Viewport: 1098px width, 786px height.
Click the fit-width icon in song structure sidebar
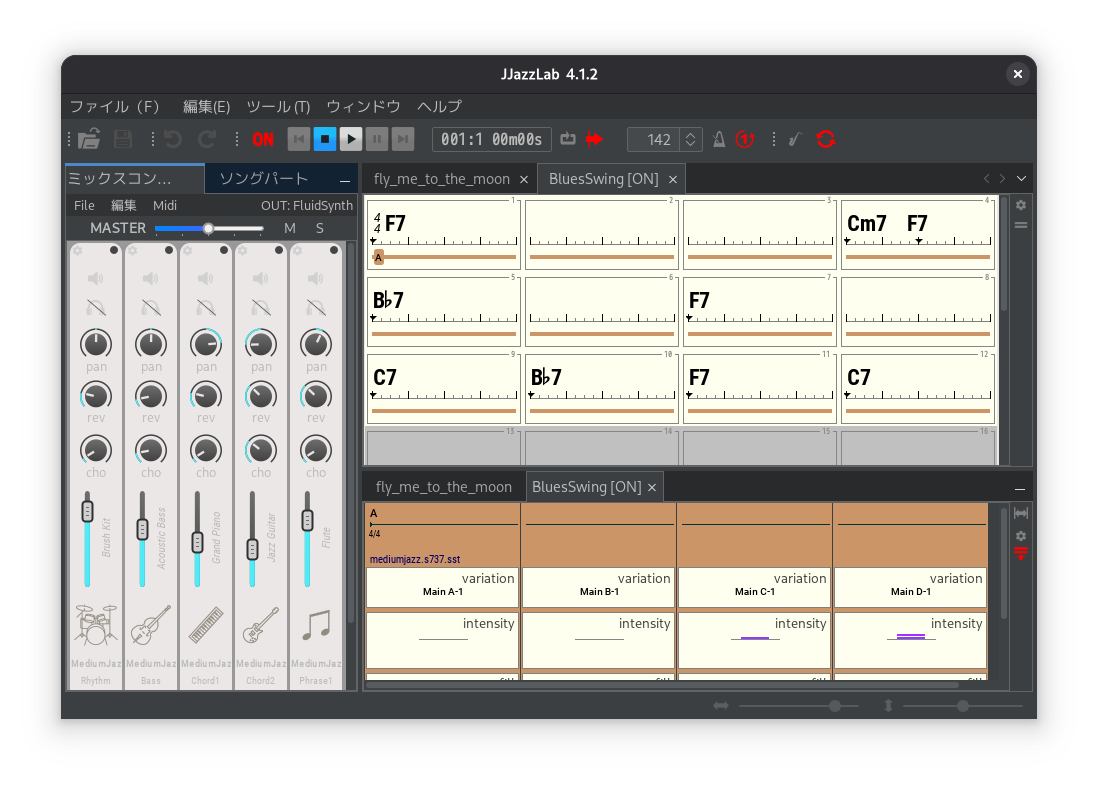click(x=1021, y=513)
